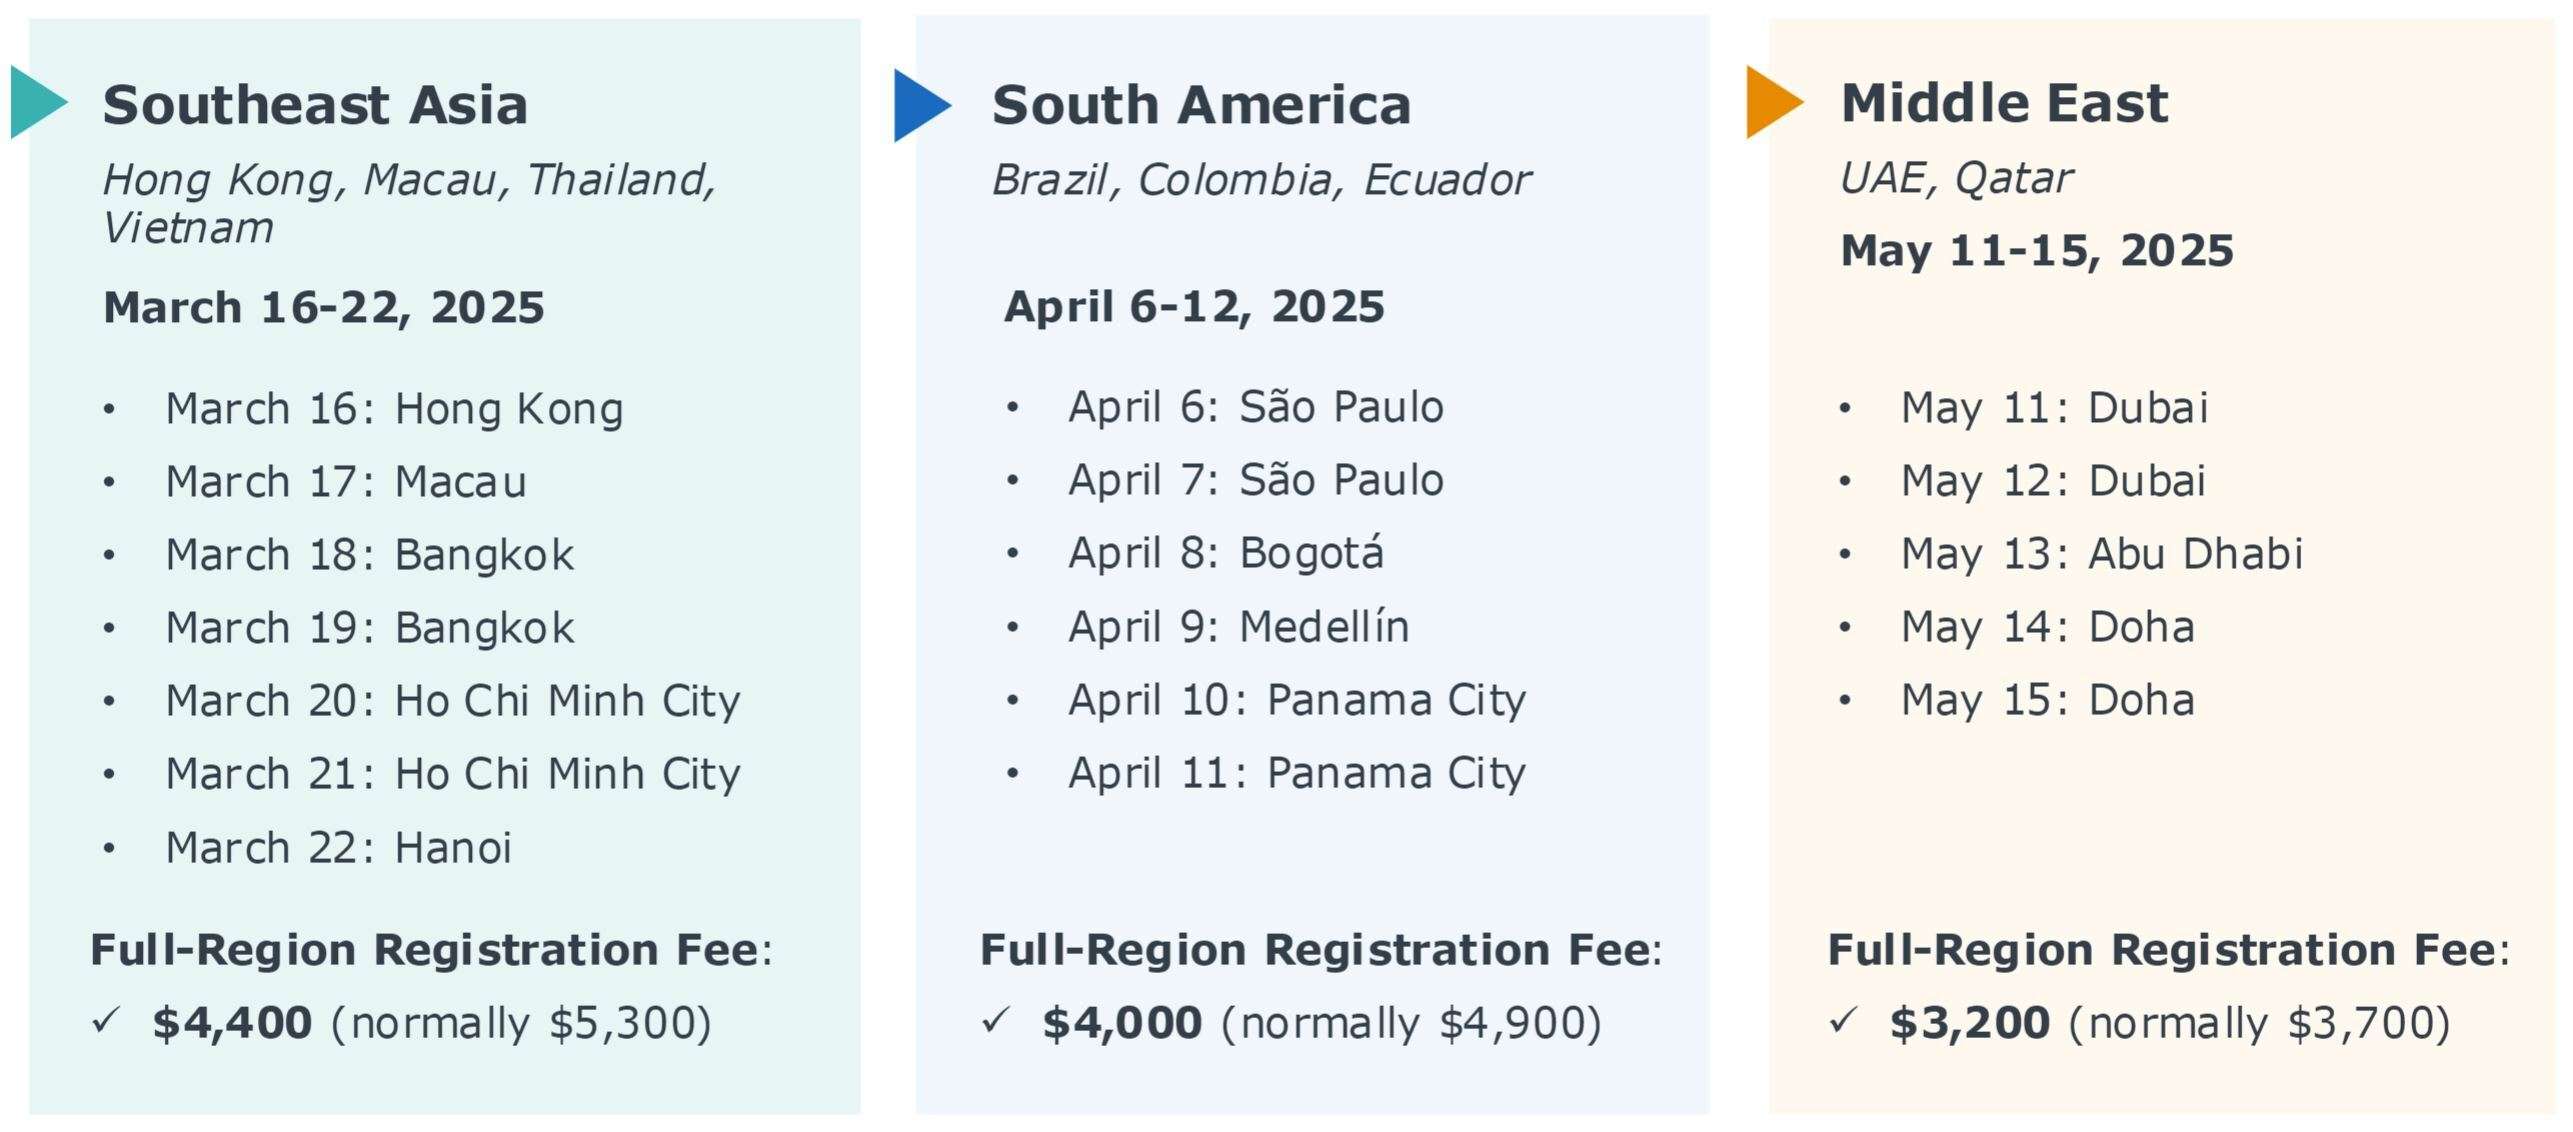Click the blue arrow beside South America

click(x=919, y=105)
